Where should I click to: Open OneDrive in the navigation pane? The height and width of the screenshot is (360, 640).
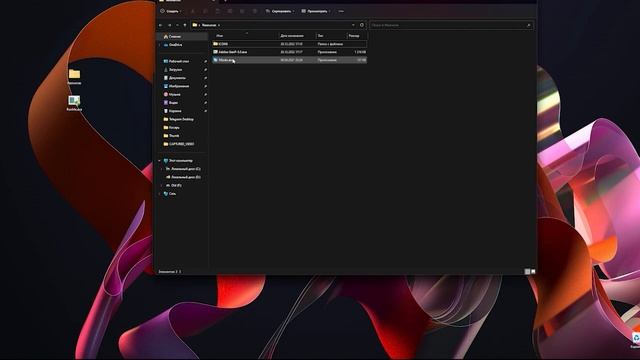pyautogui.click(x=176, y=45)
